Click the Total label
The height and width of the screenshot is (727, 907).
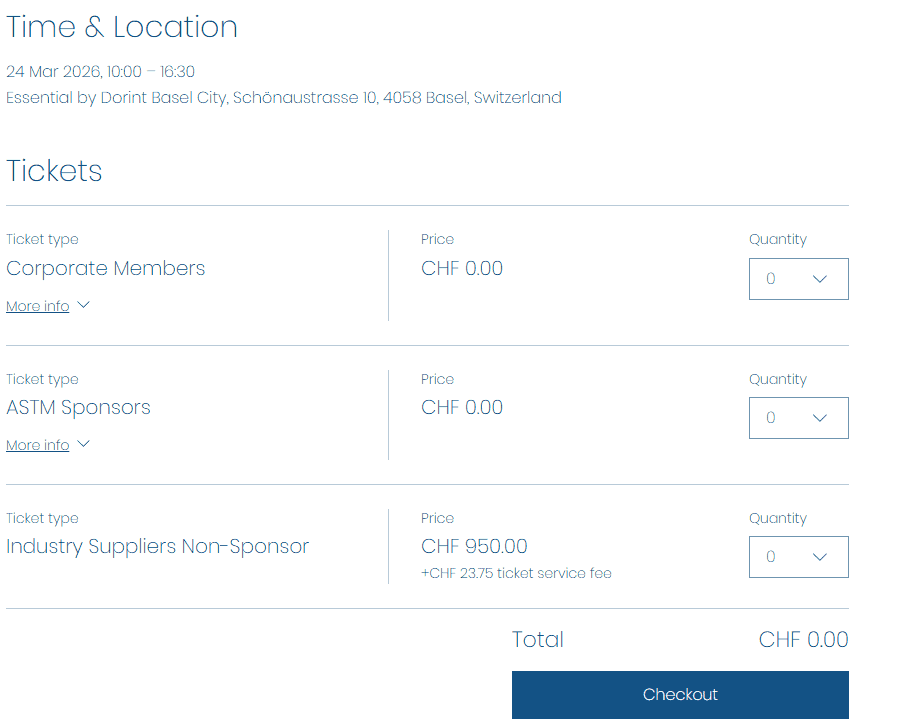point(538,640)
